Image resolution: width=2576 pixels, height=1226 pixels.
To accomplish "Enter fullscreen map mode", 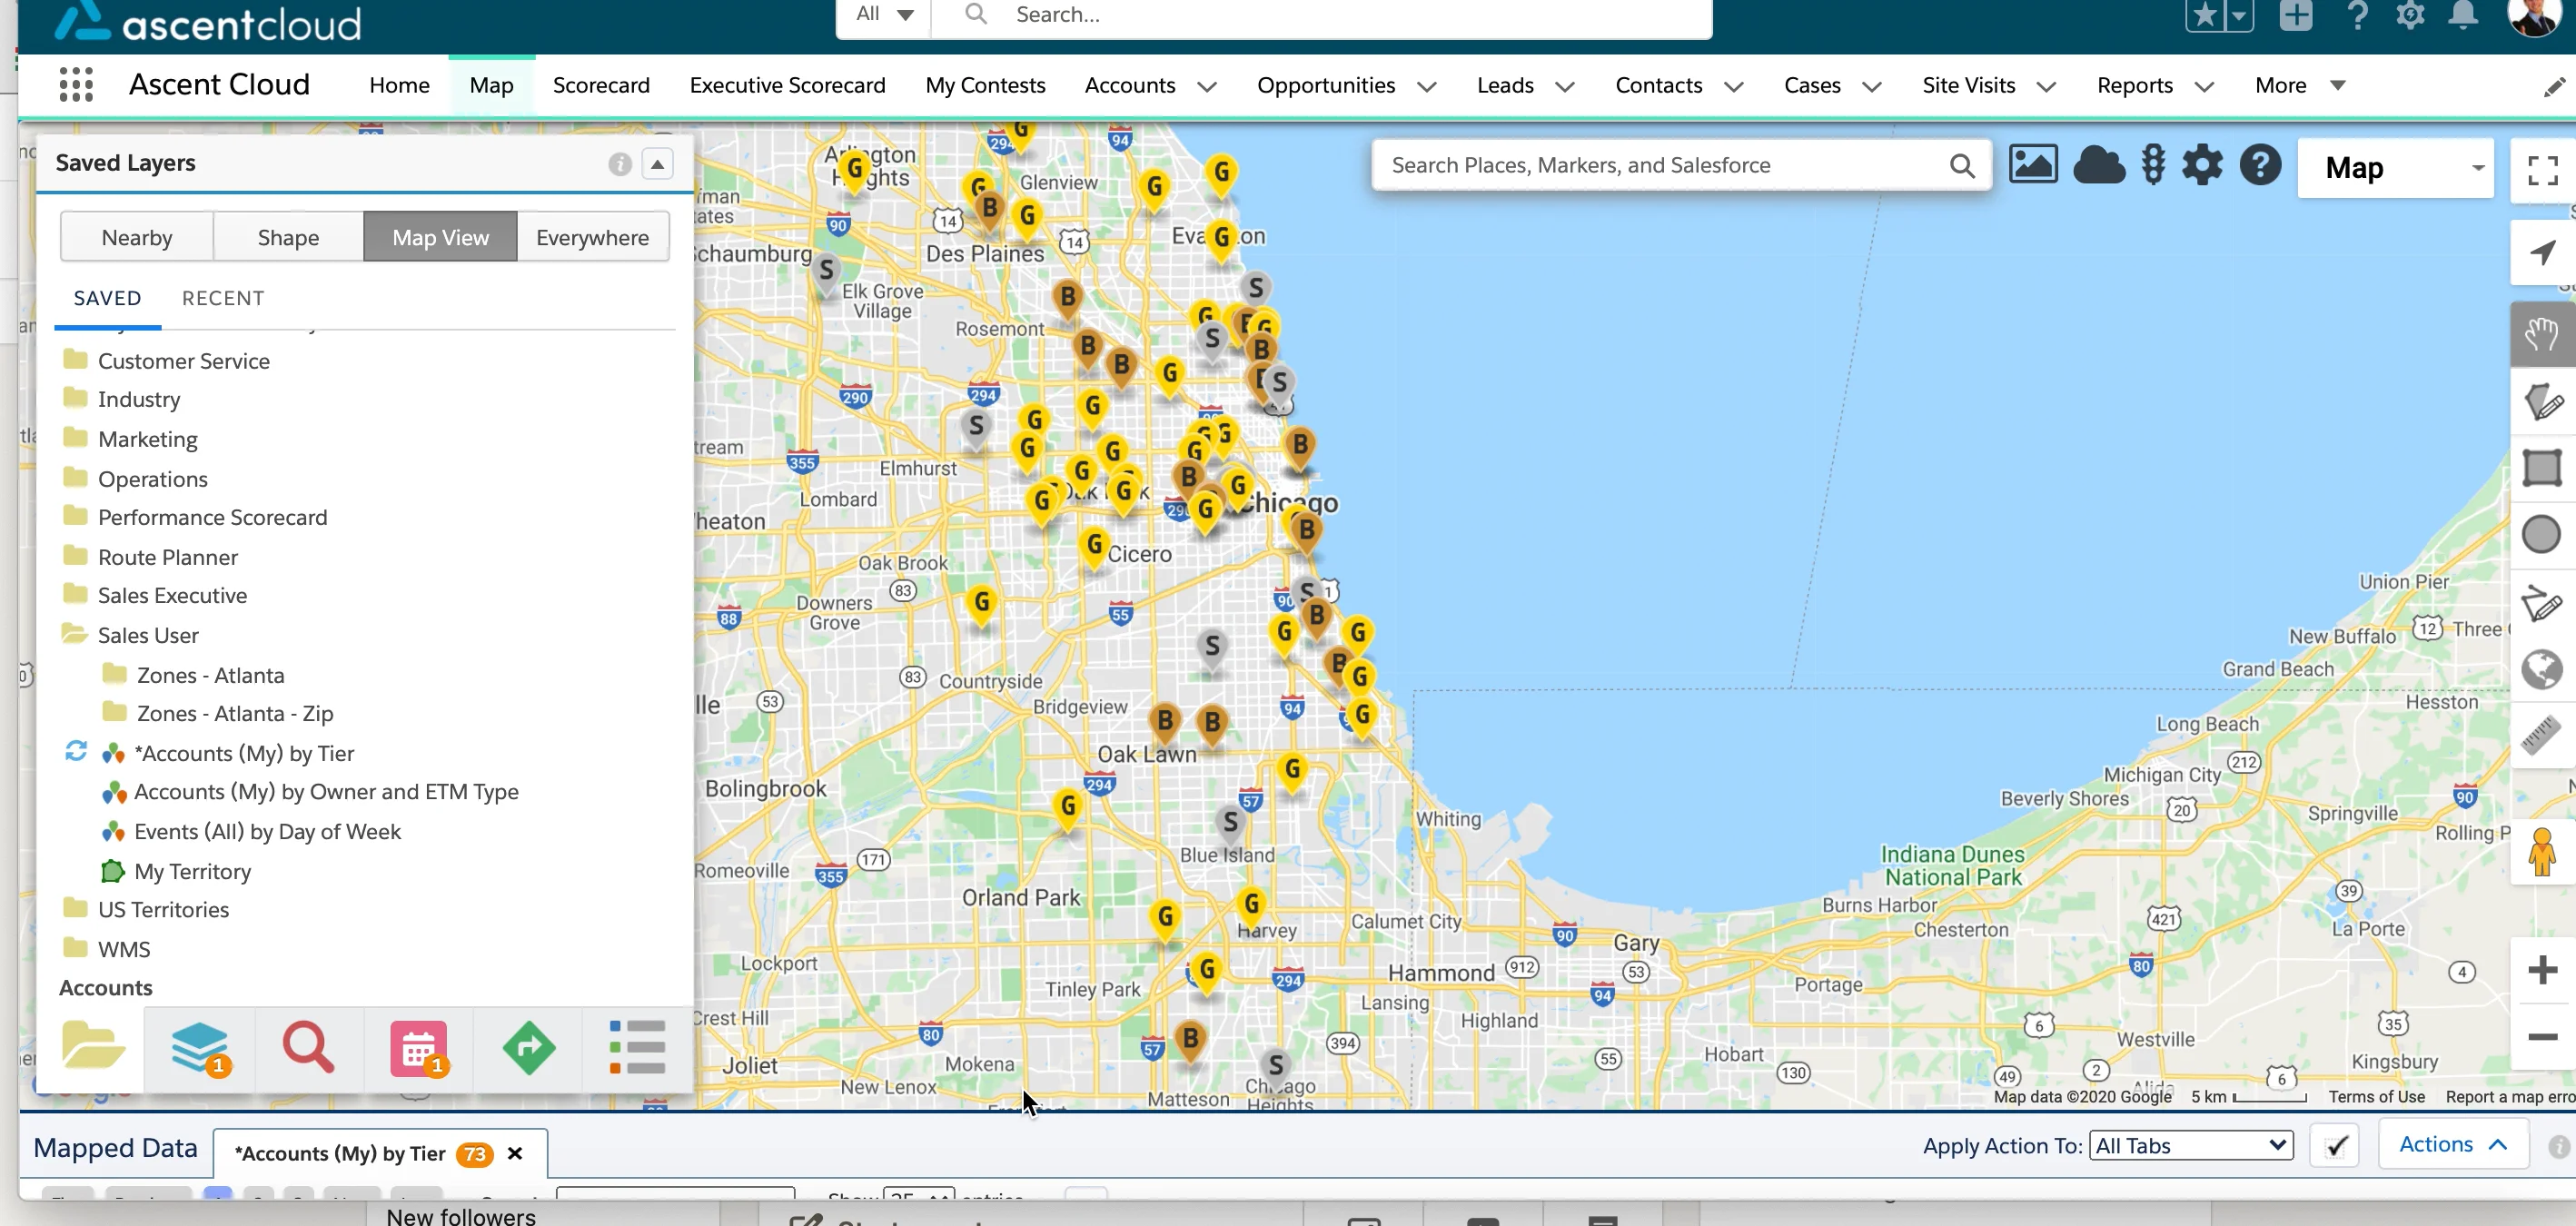I will coord(2542,170).
